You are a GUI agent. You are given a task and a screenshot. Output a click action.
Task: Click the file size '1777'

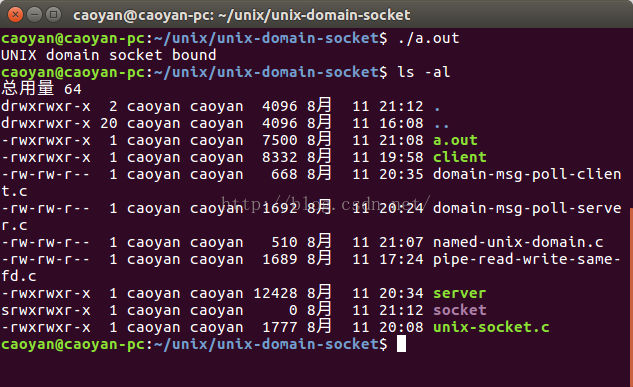click(x=280, y=327)
